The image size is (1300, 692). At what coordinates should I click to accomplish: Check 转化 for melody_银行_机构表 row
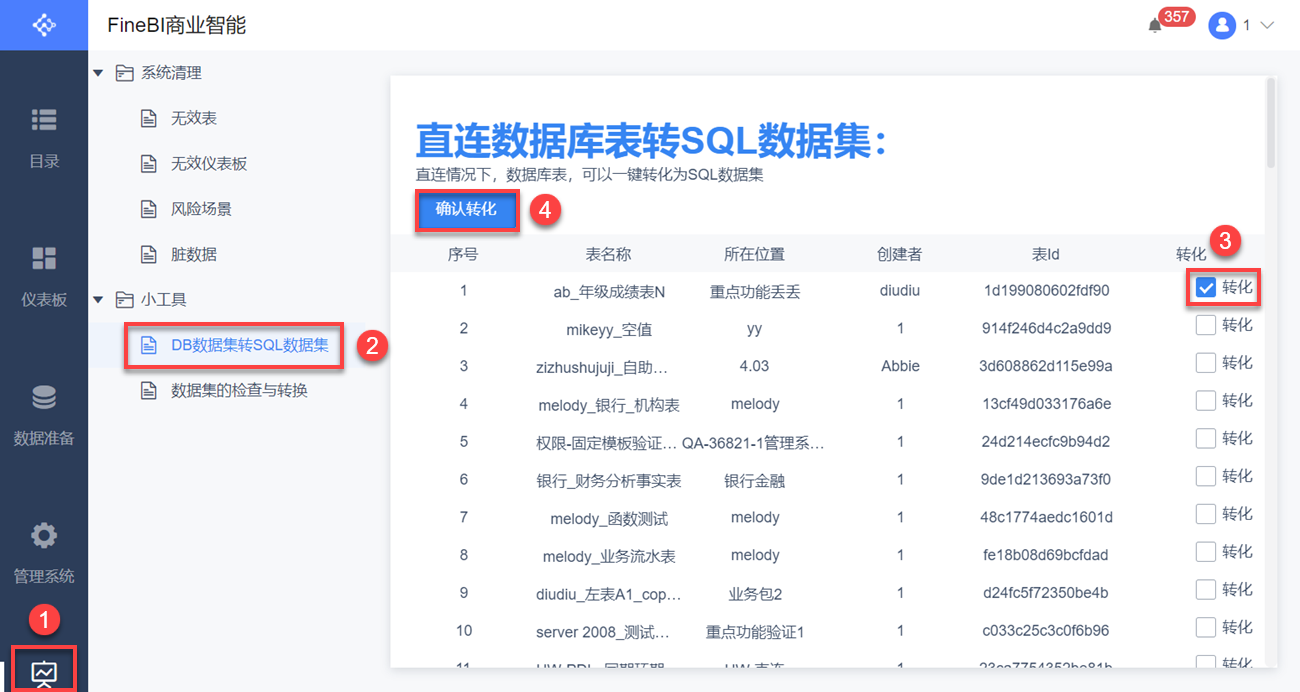point(1206,400)
